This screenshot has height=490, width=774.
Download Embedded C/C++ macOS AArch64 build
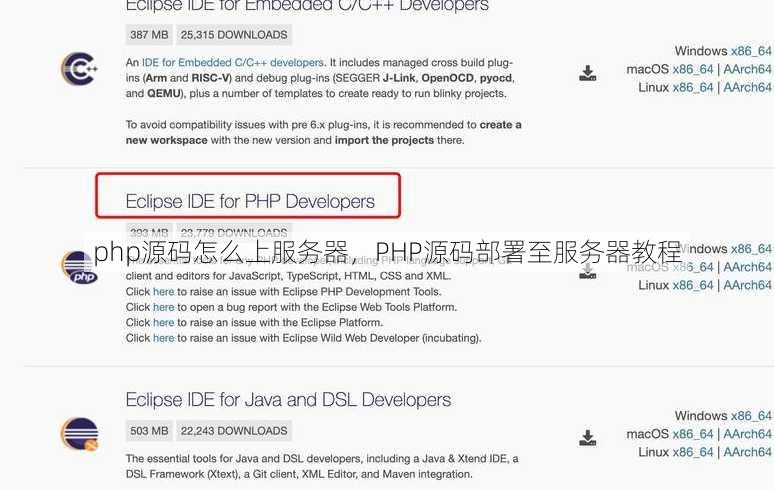pos(747,69)
